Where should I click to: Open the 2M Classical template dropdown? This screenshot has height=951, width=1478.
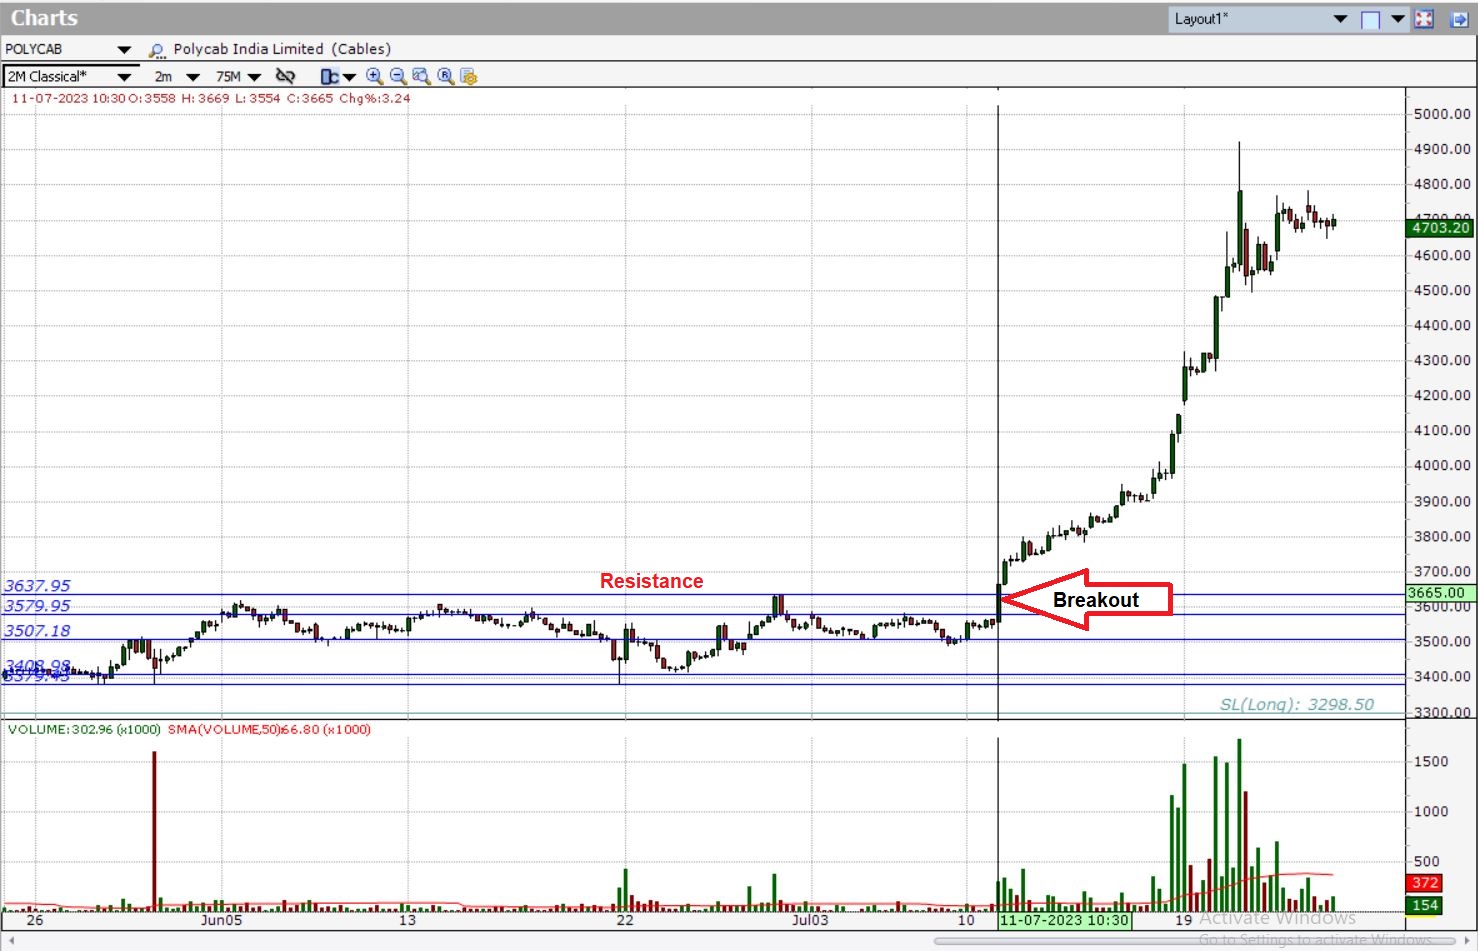click(x=124, y=77)
